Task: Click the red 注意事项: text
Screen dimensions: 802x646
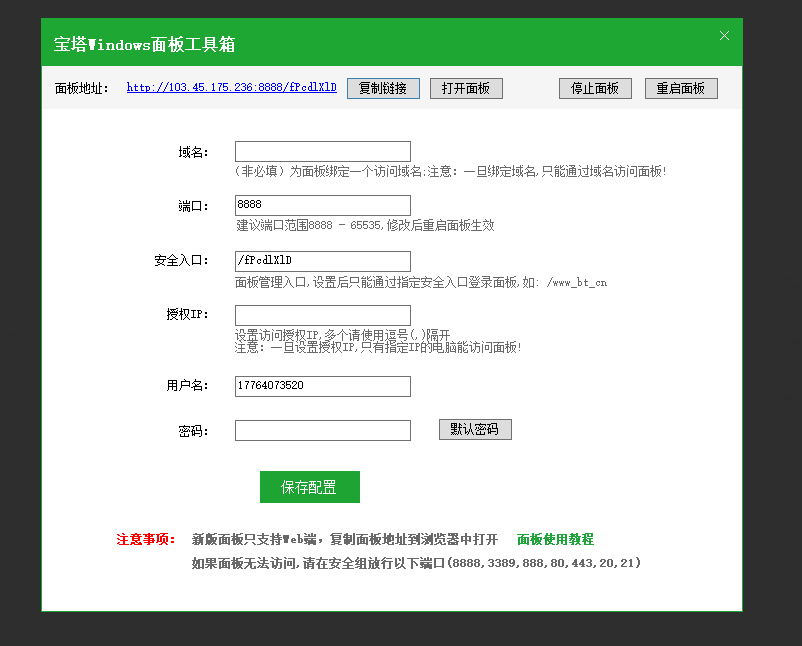Action: coord(146,539)
